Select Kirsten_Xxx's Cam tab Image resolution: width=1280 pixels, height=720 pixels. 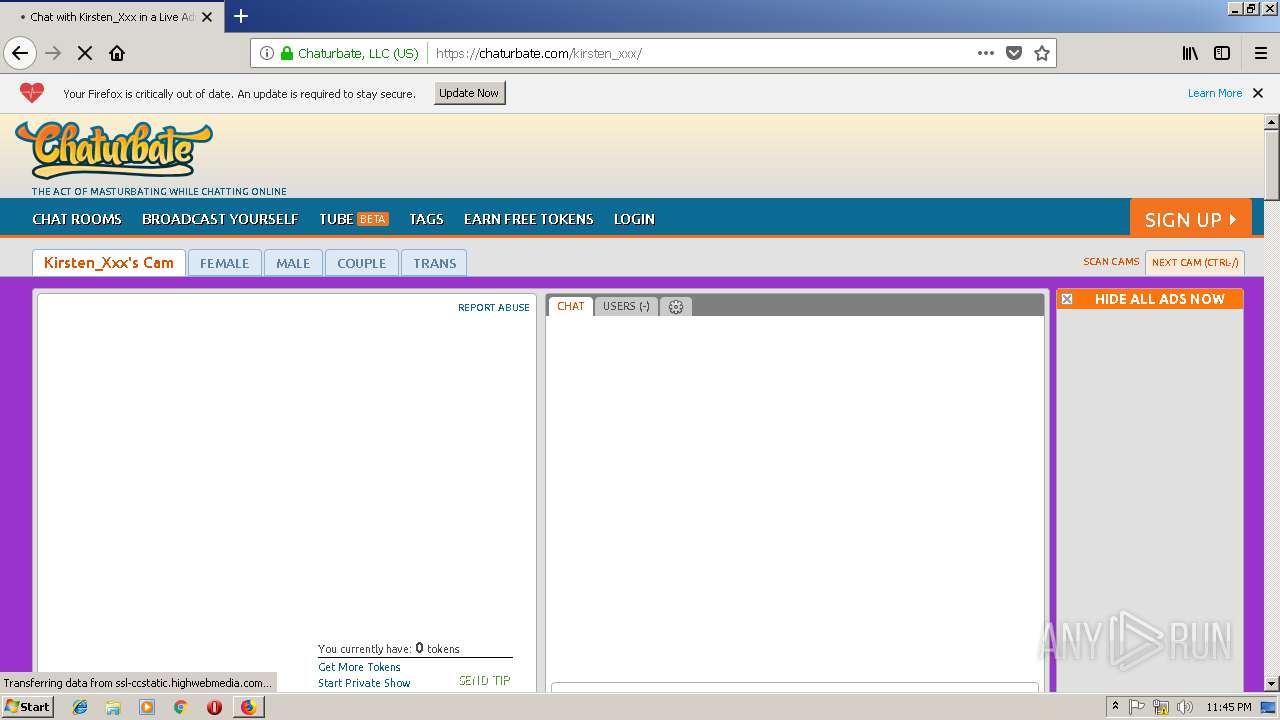click(x=109, y=263)
